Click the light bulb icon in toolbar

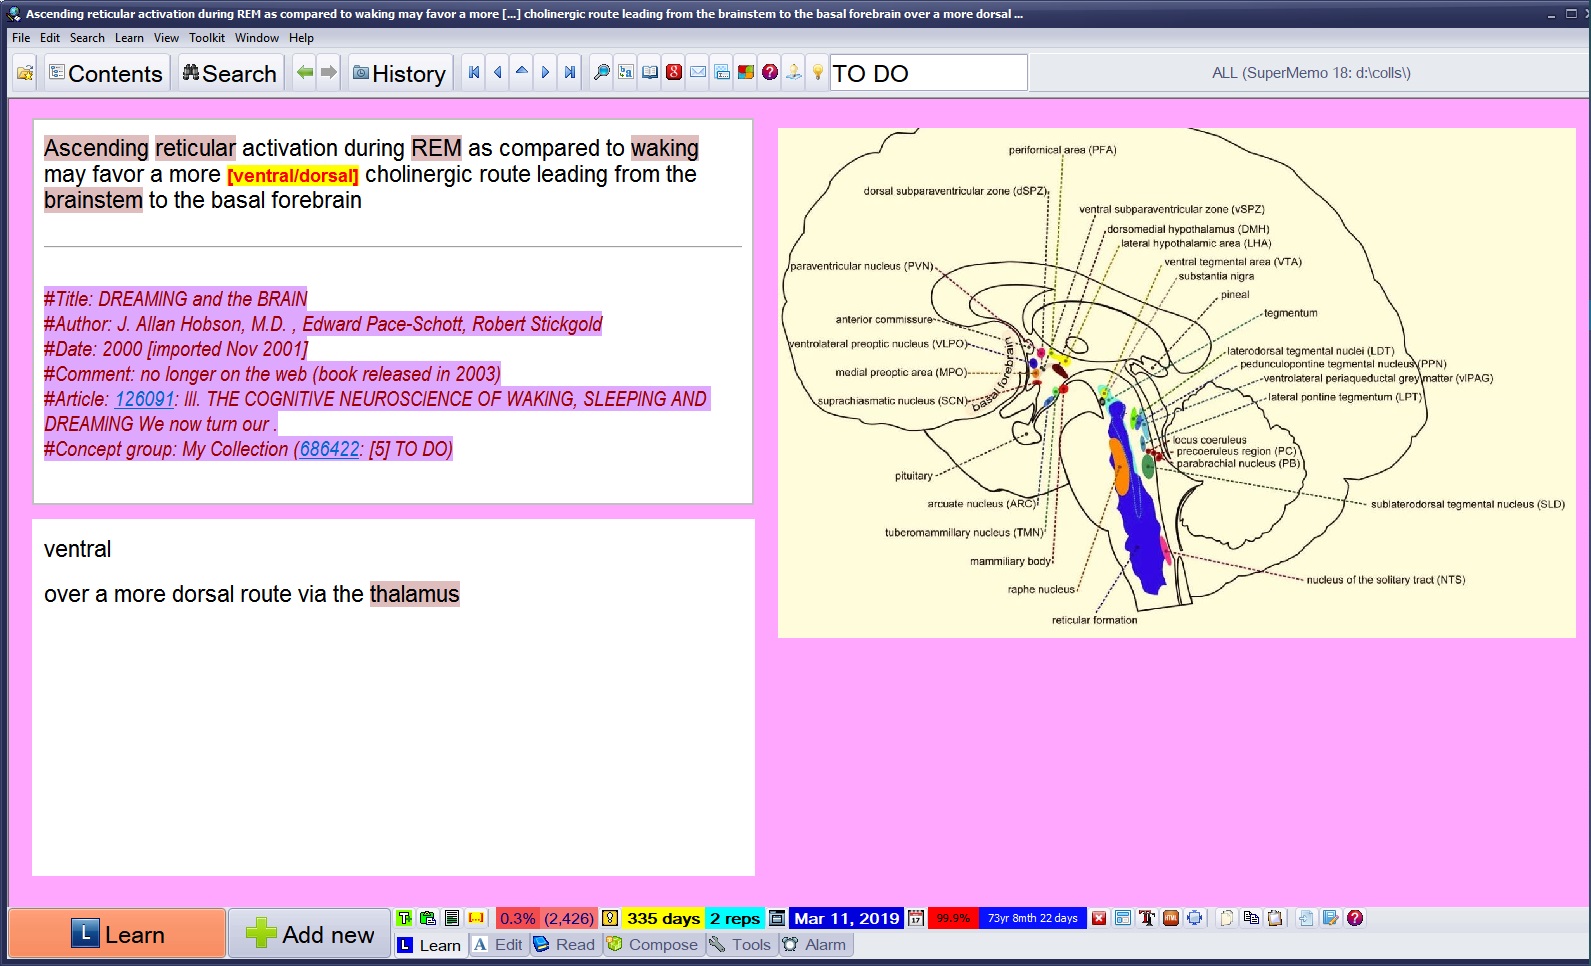click(817, 73)
